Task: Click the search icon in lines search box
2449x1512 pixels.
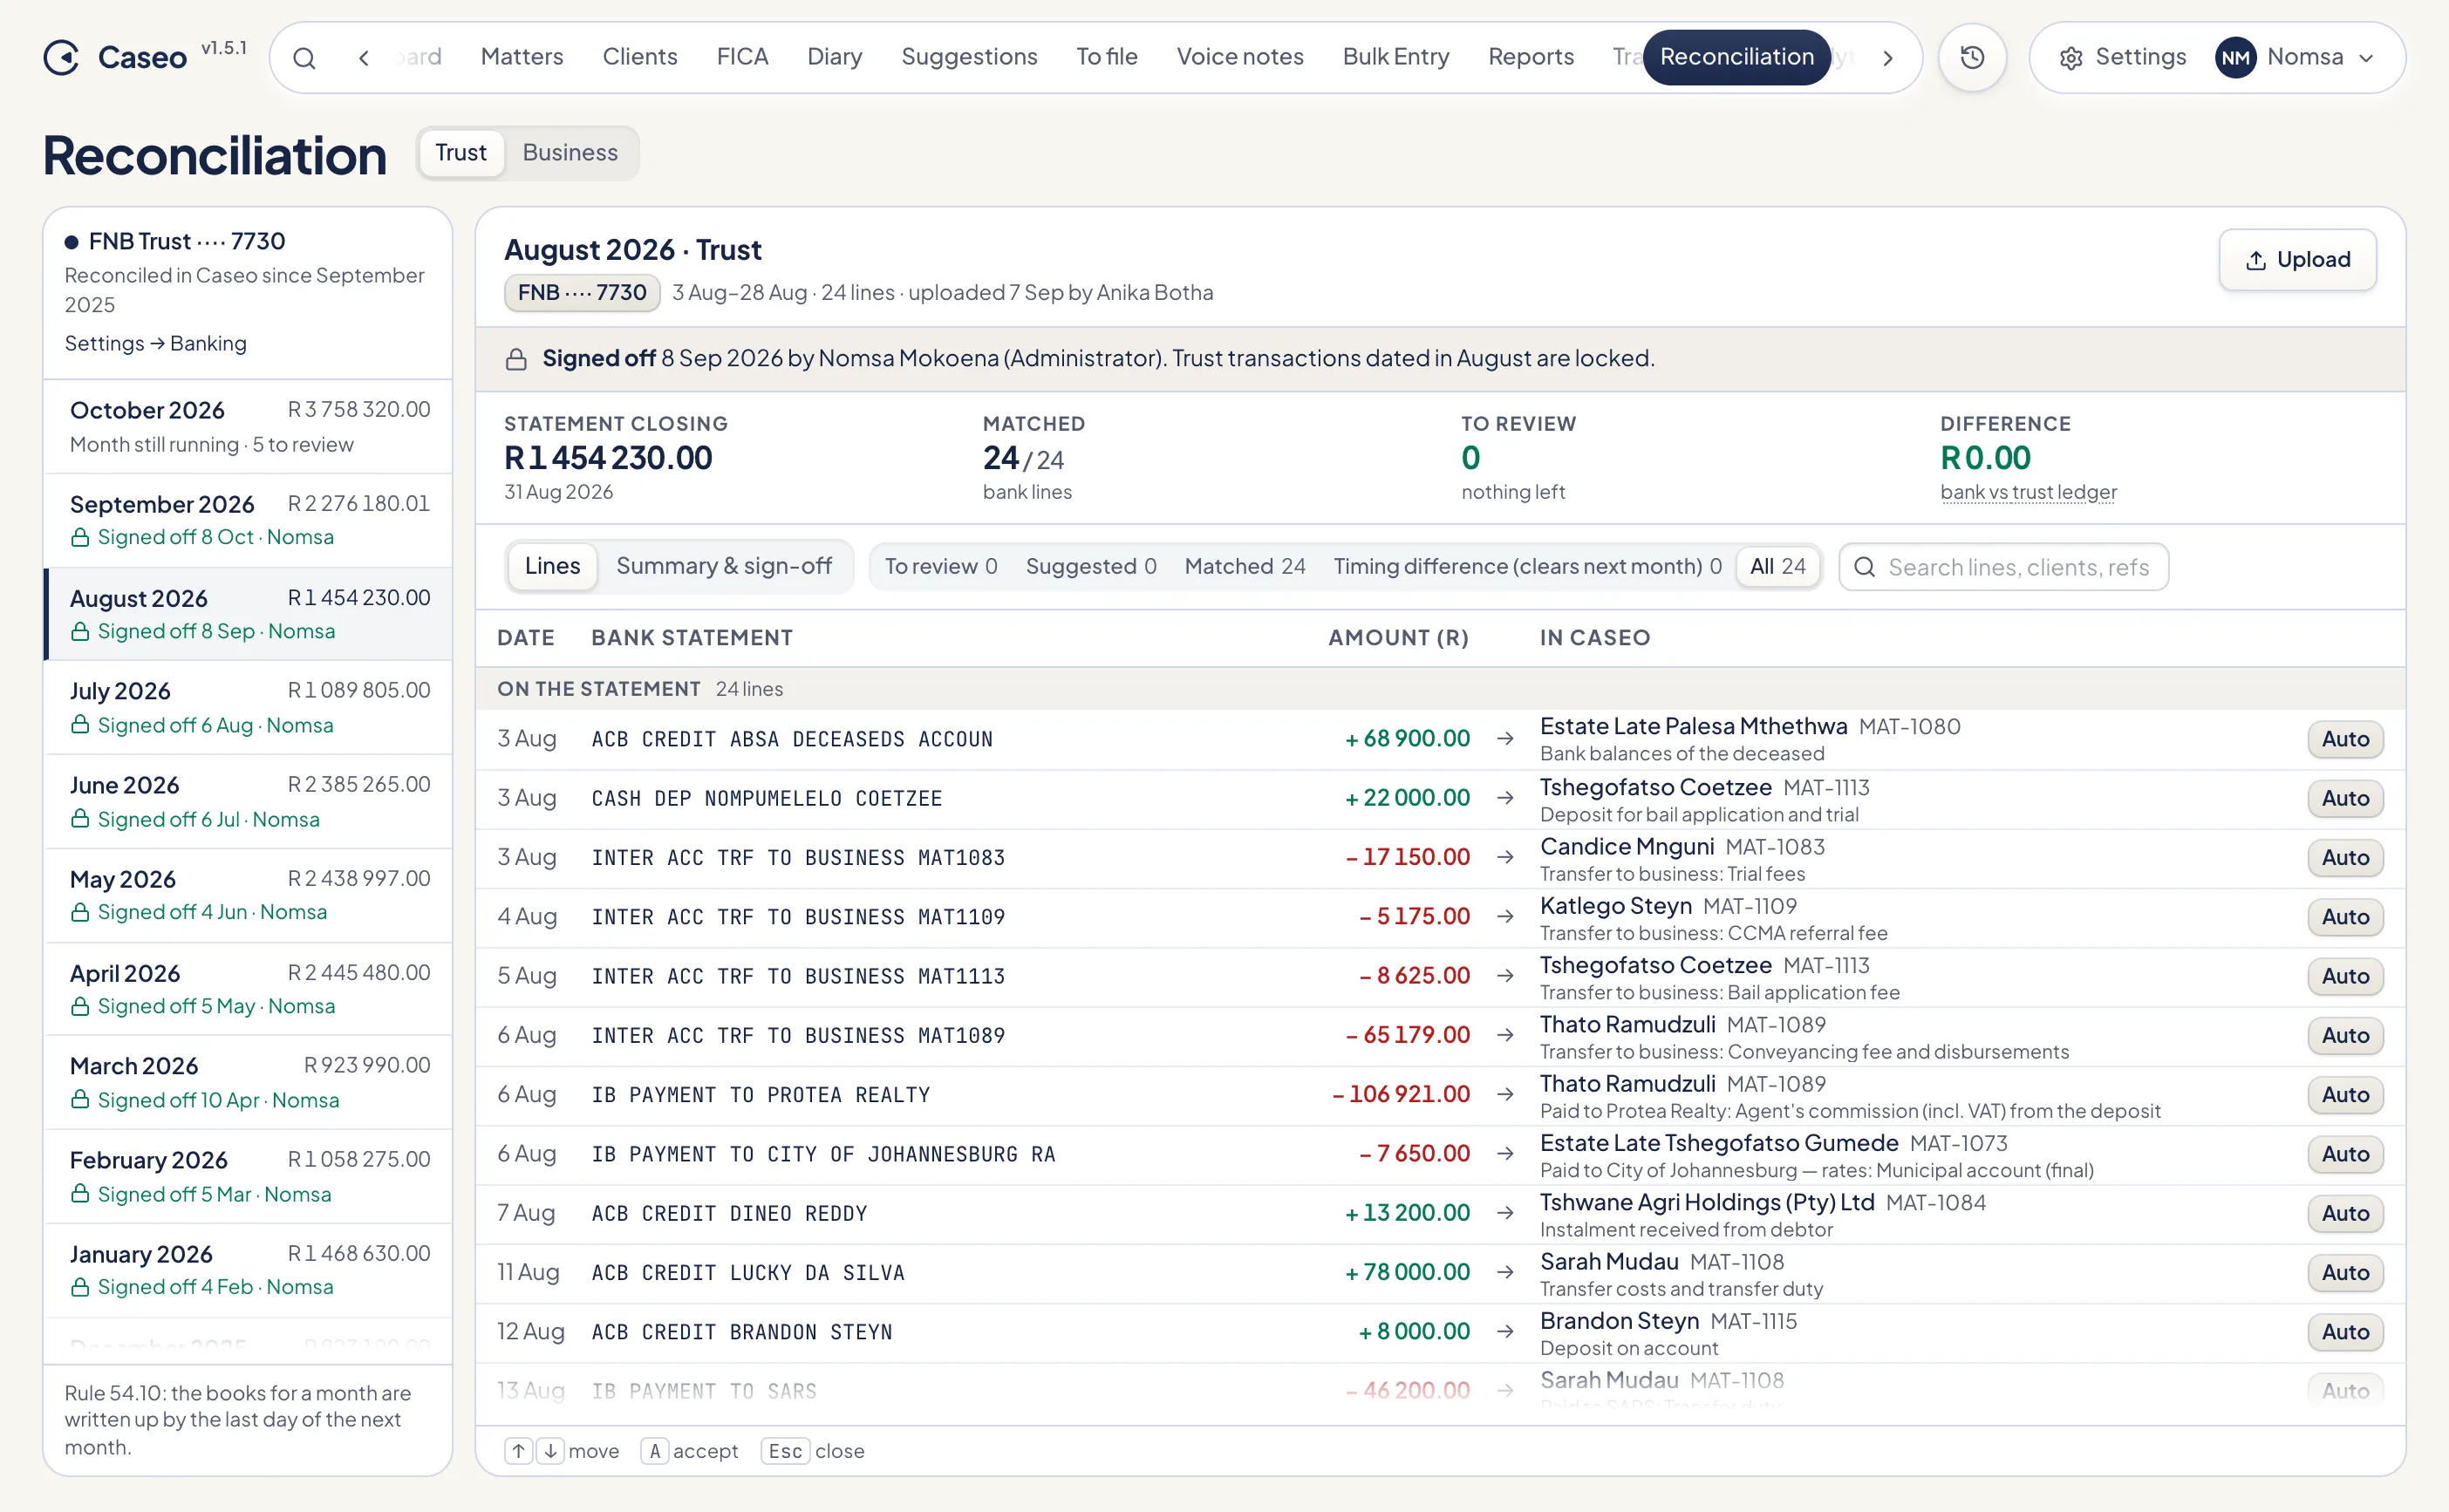Action: [x=1865, y=568]
